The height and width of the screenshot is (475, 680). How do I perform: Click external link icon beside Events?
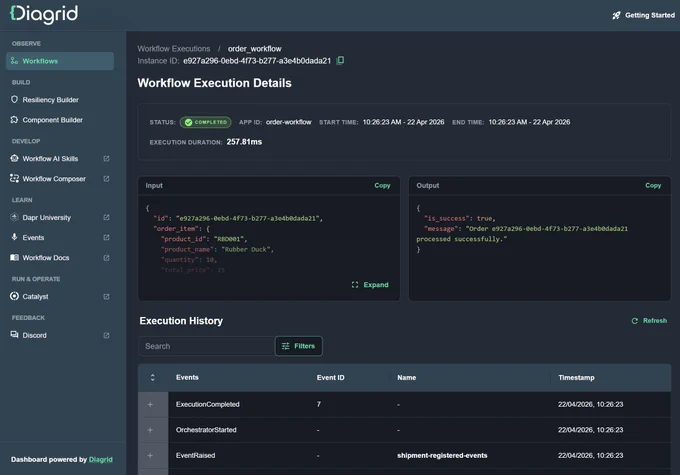(106, 237)
